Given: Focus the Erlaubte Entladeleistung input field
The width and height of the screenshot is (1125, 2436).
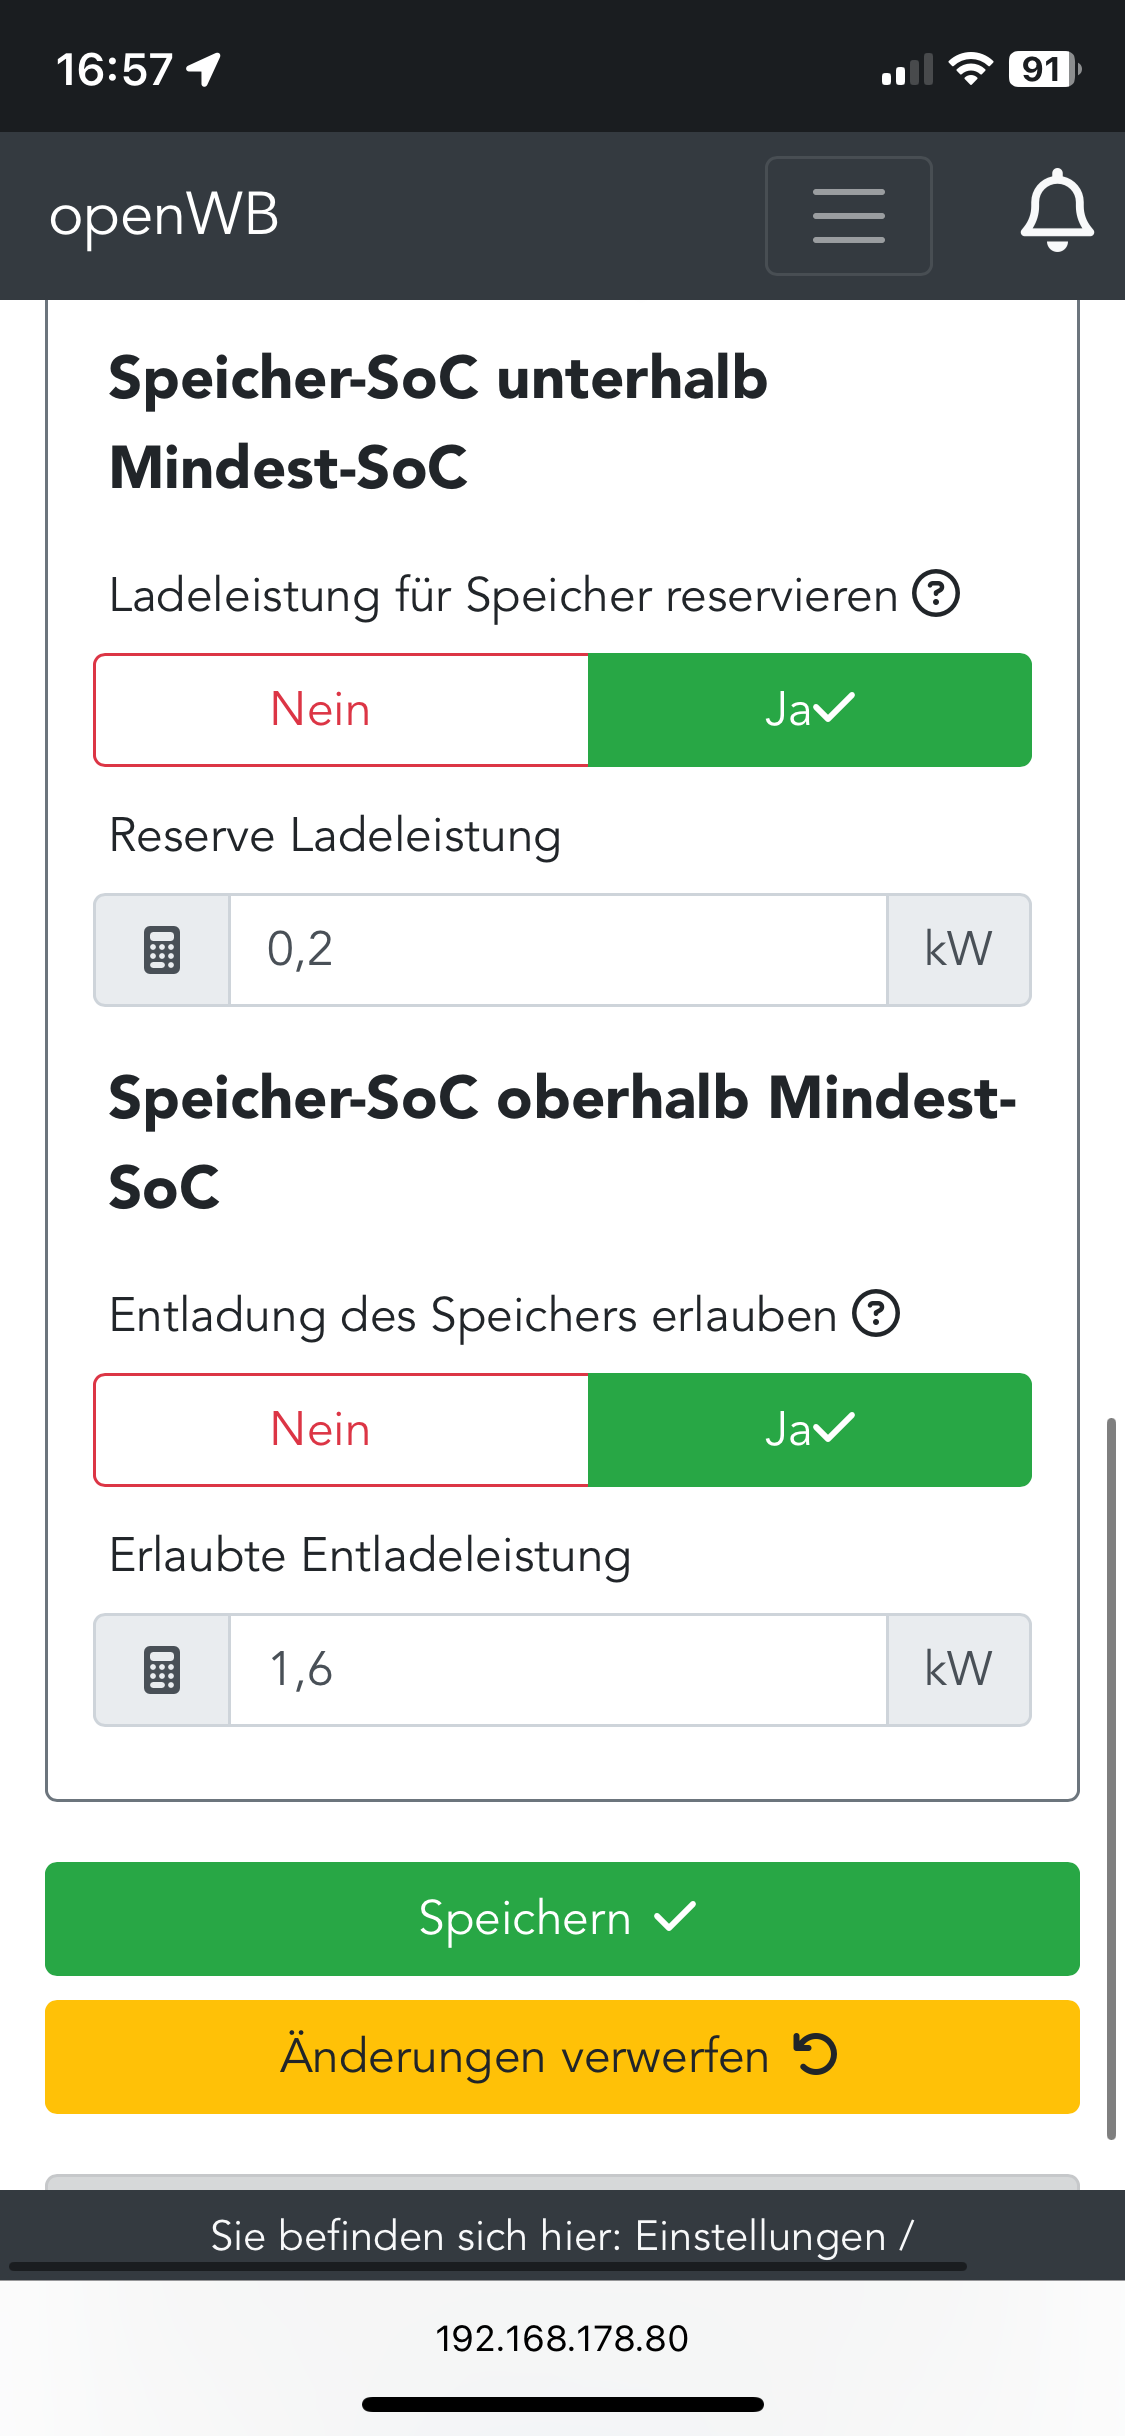Looking at the screenshot, I should [558, 1670].
